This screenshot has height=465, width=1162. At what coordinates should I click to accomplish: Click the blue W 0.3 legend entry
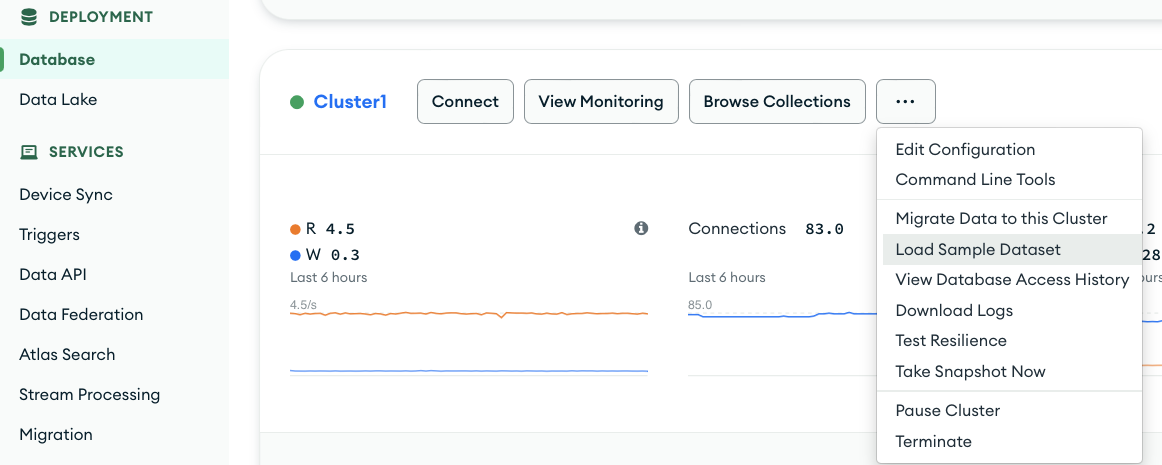325,255
